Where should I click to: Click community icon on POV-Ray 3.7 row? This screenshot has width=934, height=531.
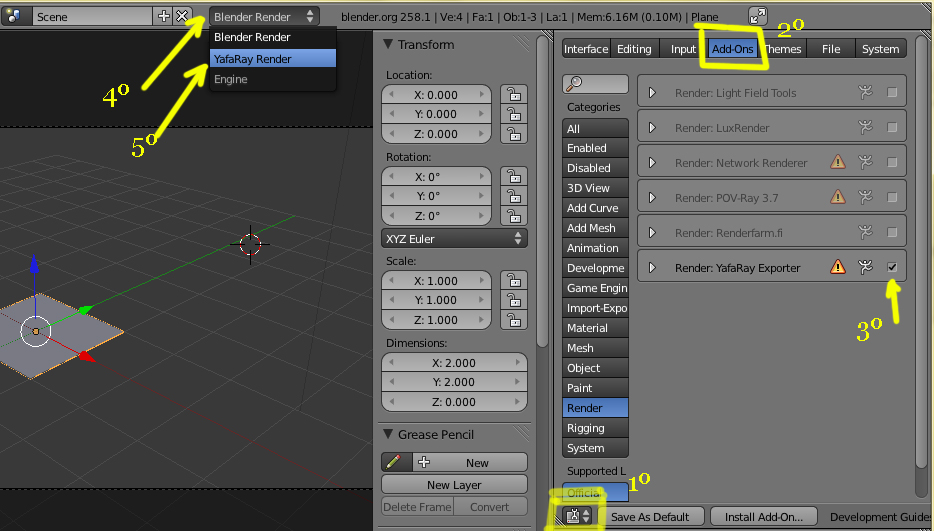[865, 197]
